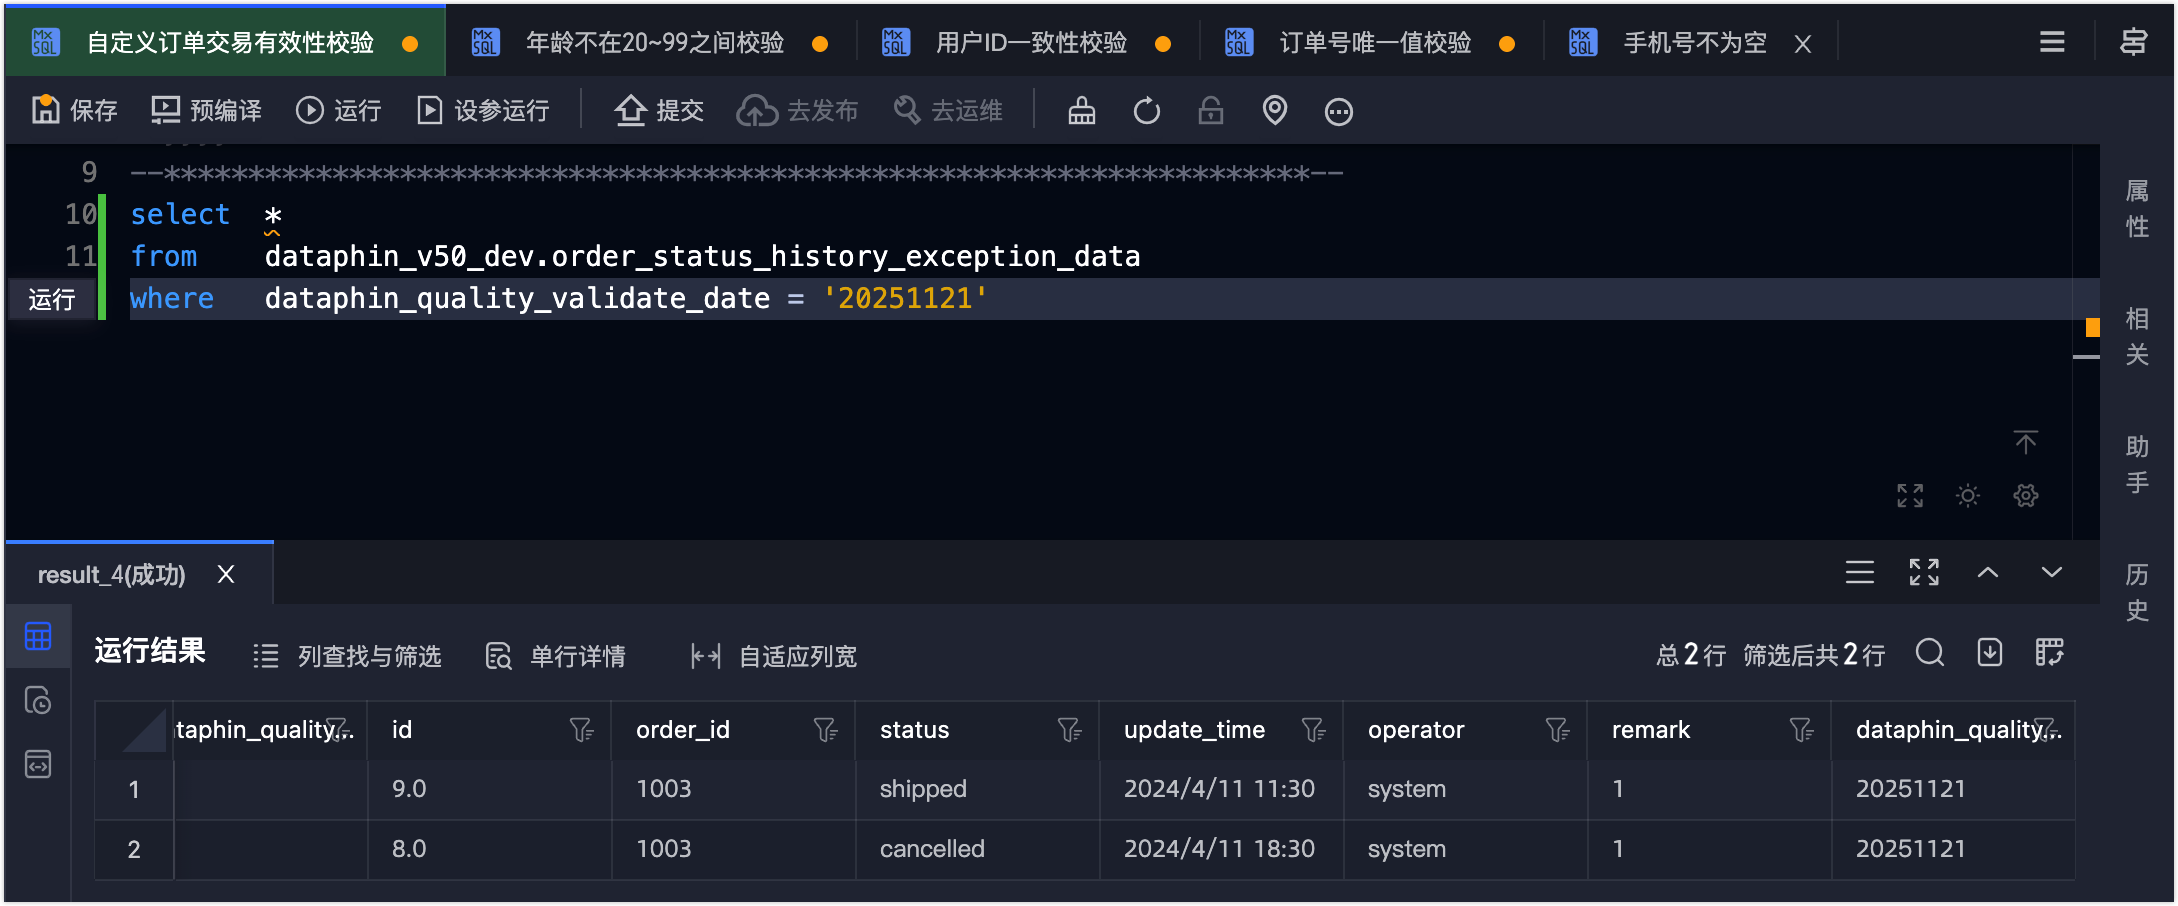This screenshot has width=2178, height=906.
Task: Click the orange marker in editor scrollbar
Action: (2092, 327)
